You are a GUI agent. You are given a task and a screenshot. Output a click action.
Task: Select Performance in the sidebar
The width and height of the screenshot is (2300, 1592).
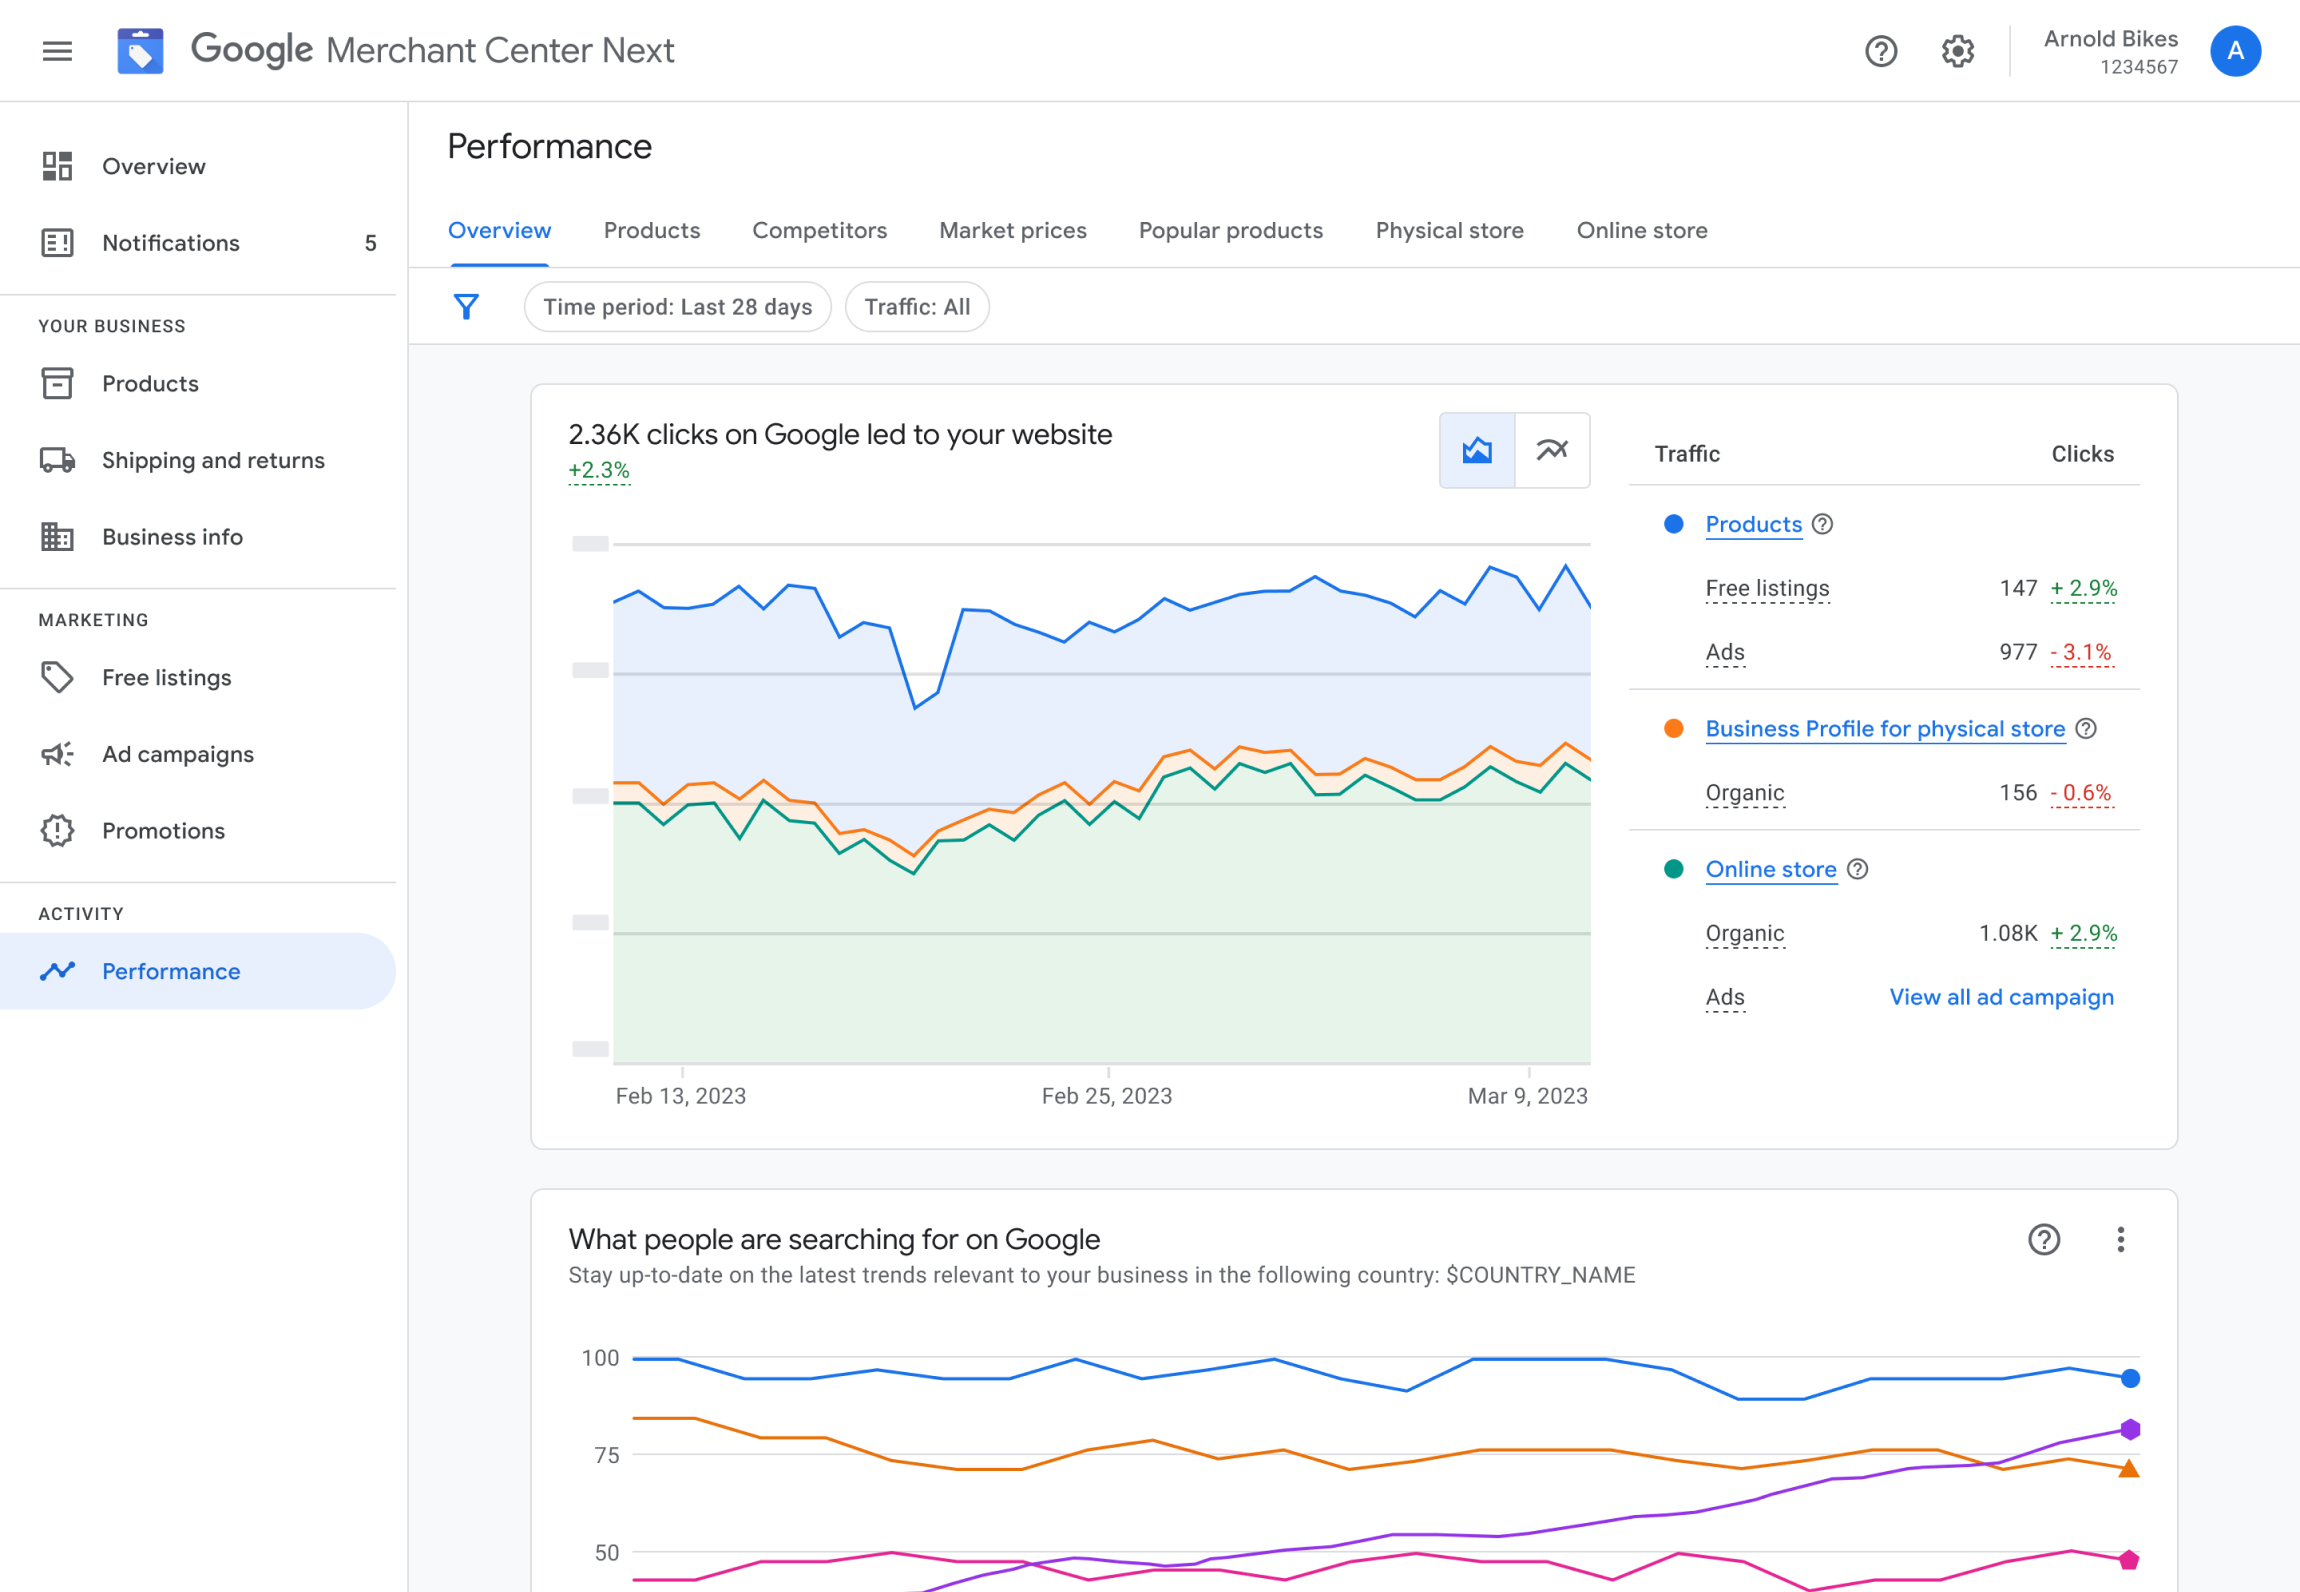pyautogui.click(x=198, y=971)
